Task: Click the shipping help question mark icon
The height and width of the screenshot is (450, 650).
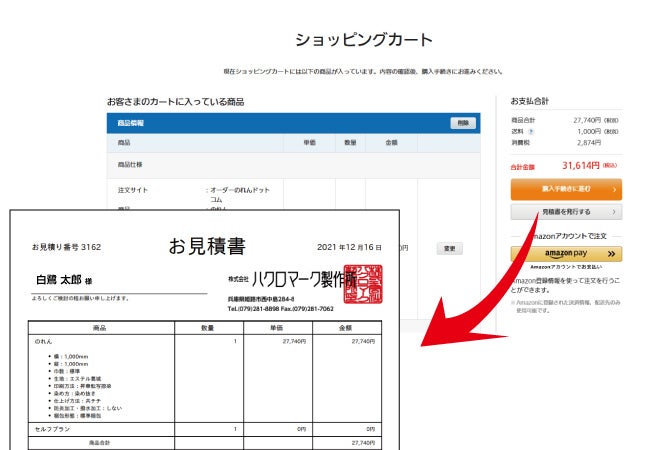Action: 531,132
